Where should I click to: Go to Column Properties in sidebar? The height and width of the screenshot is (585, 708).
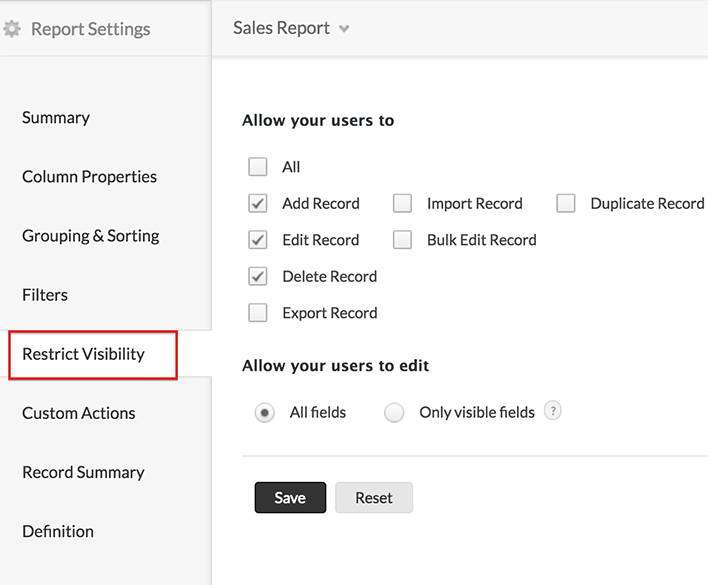[89, 177]
